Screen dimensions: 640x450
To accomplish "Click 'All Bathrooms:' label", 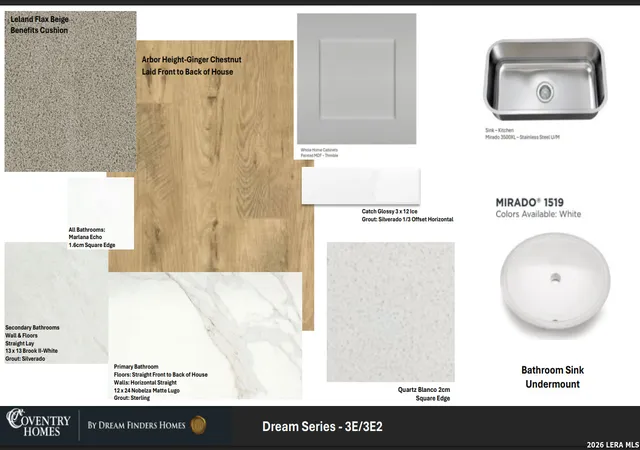I will coord(87,230).
